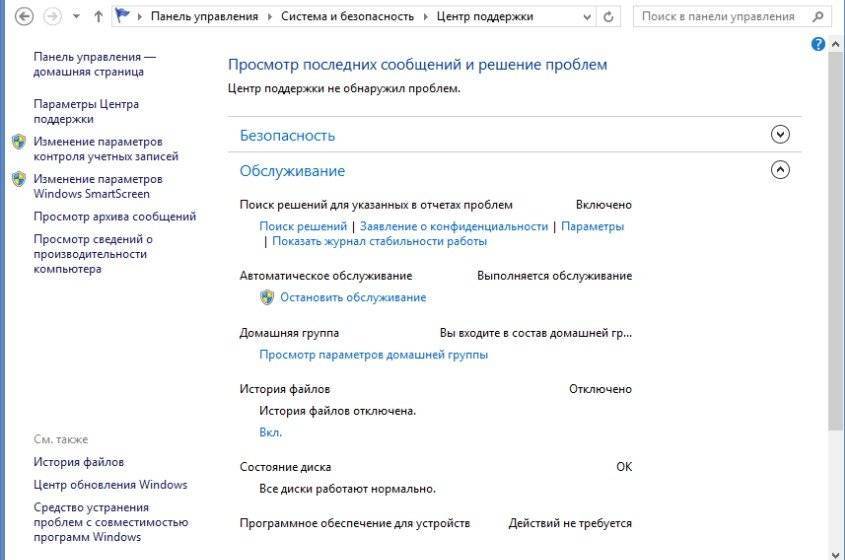This screenshot has width=845, height=560.
Task: Open Просмотр параметров домашней группы link
Action: pos(373,354)
